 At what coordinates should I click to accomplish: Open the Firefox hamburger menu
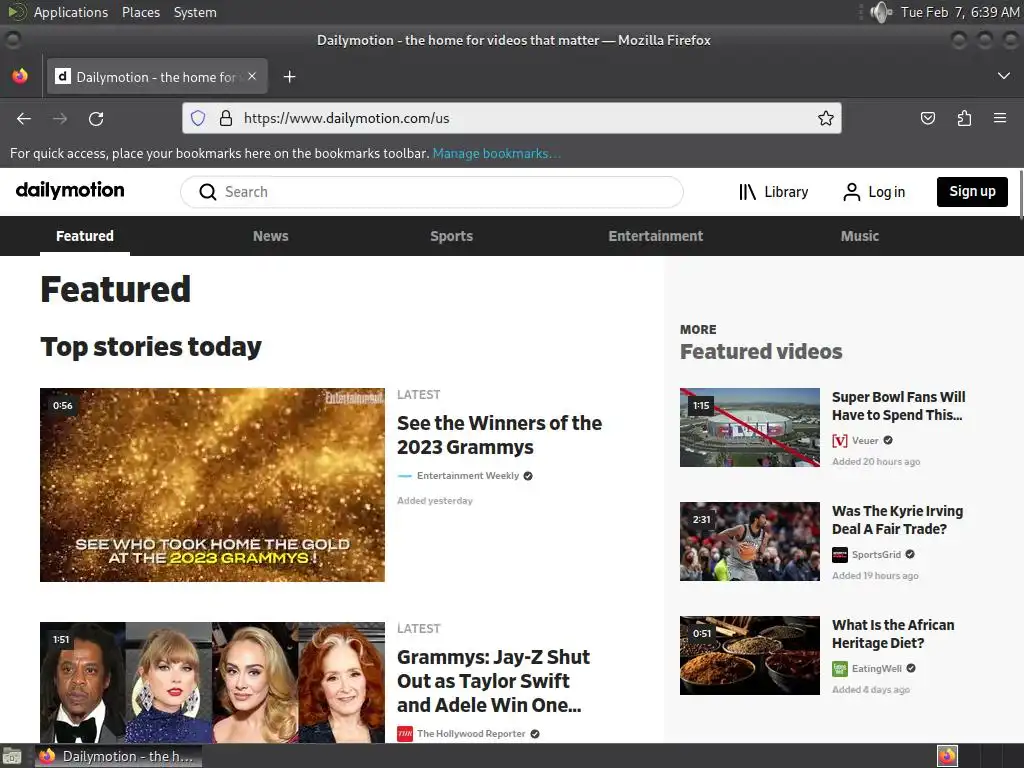1000,118
